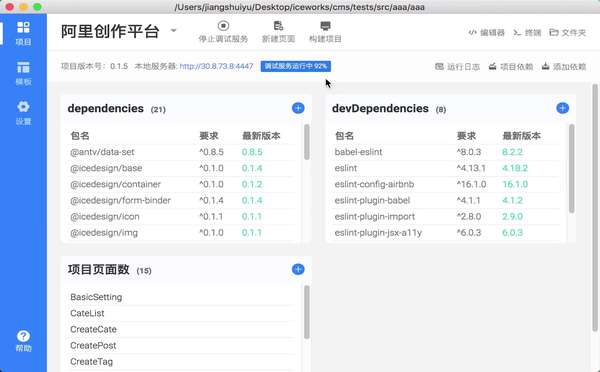
Task: Open 项目依赖 project dependencies
Action: click(511, 67)
